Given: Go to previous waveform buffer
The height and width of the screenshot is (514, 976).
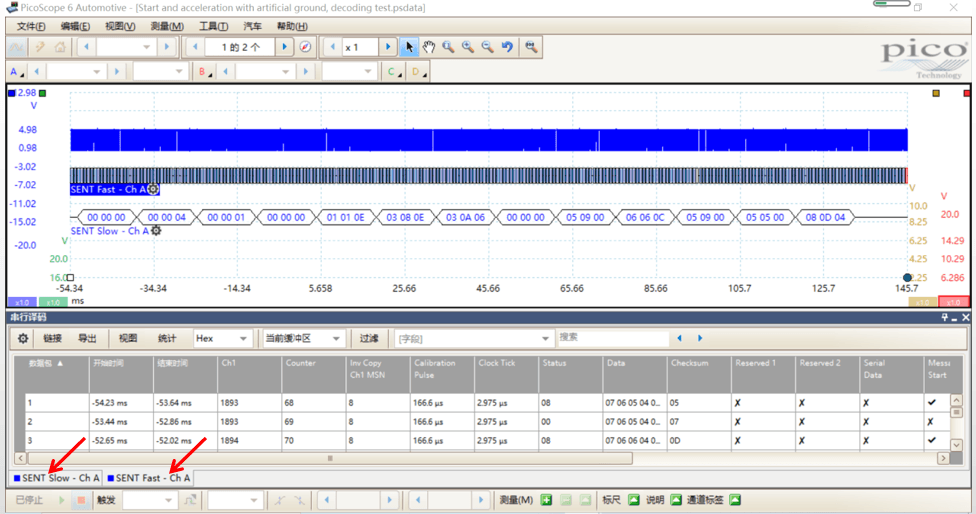Looking at the screenshot, I should point(195,47).
